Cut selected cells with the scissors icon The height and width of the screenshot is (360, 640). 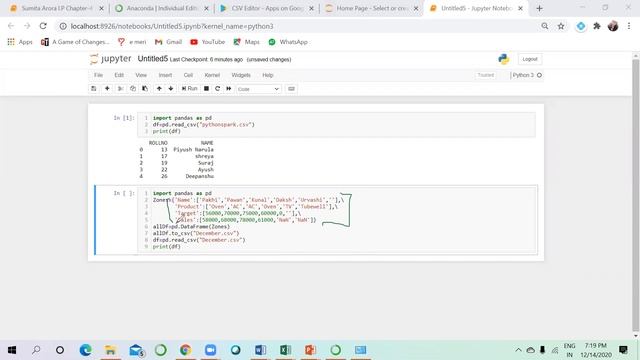tap(120, 89)
